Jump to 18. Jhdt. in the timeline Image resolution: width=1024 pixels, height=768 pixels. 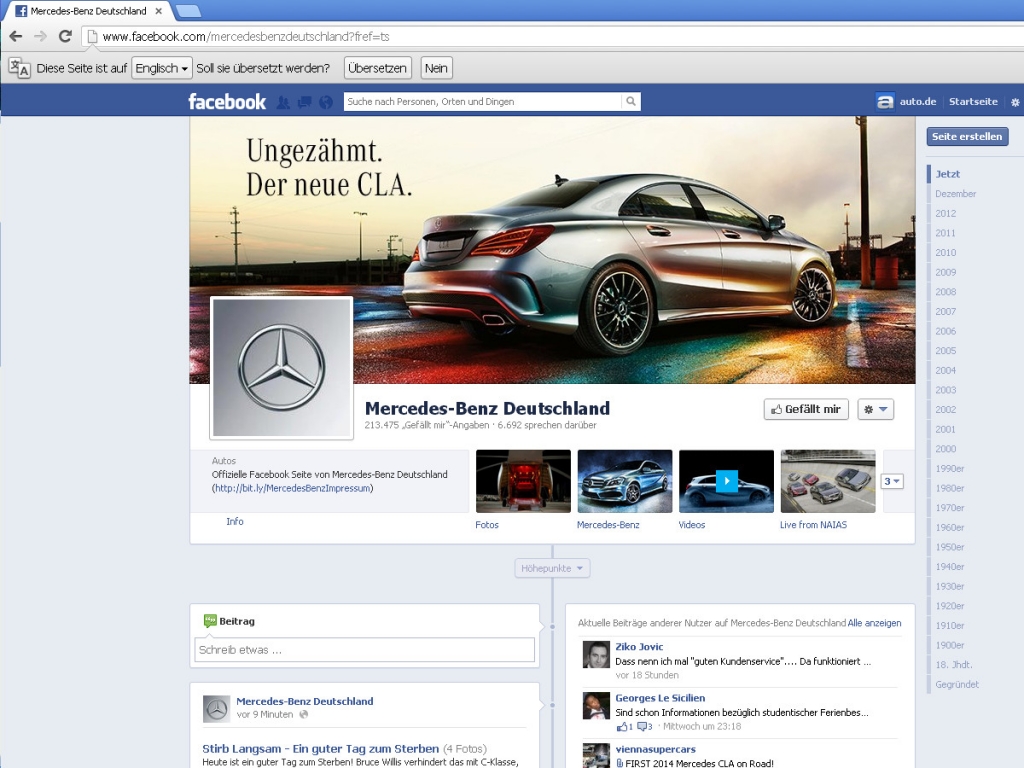[953, 664]
